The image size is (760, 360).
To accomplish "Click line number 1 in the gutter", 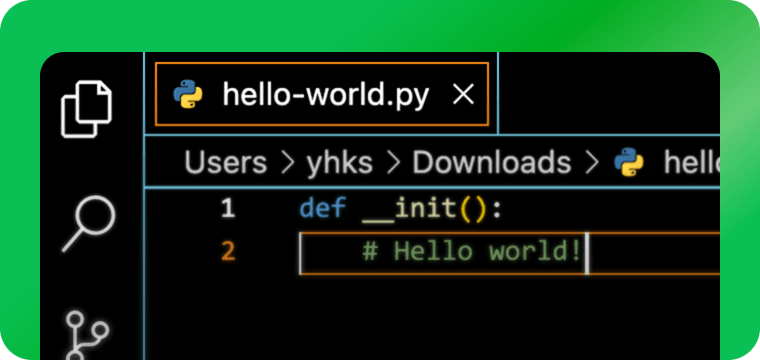I will pos(228,209).
